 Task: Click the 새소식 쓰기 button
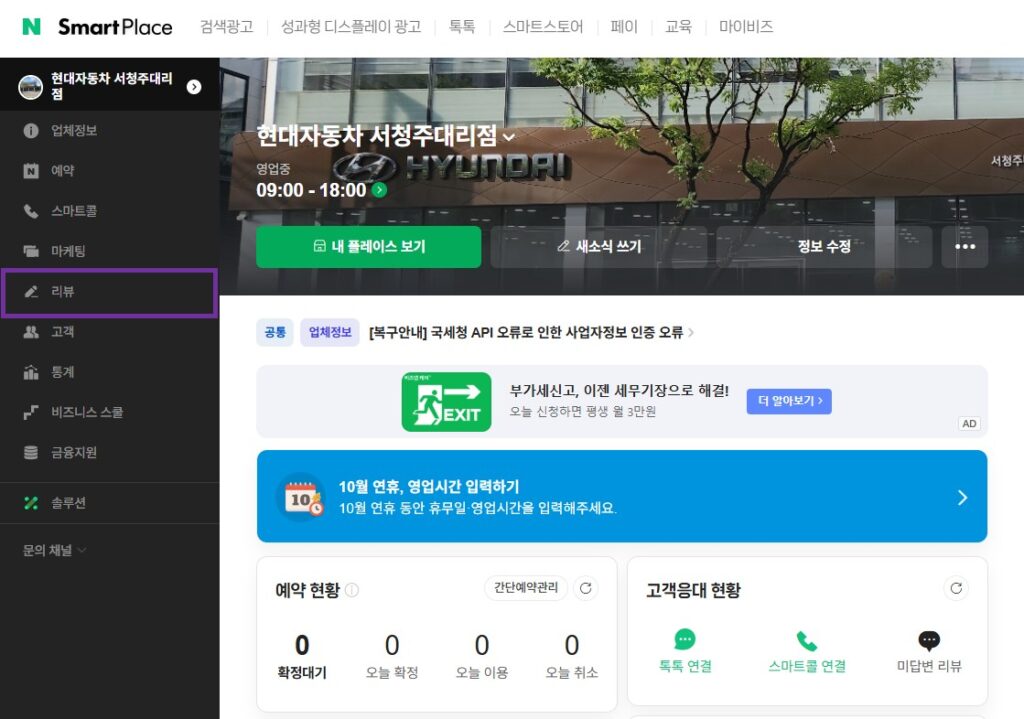599,247
